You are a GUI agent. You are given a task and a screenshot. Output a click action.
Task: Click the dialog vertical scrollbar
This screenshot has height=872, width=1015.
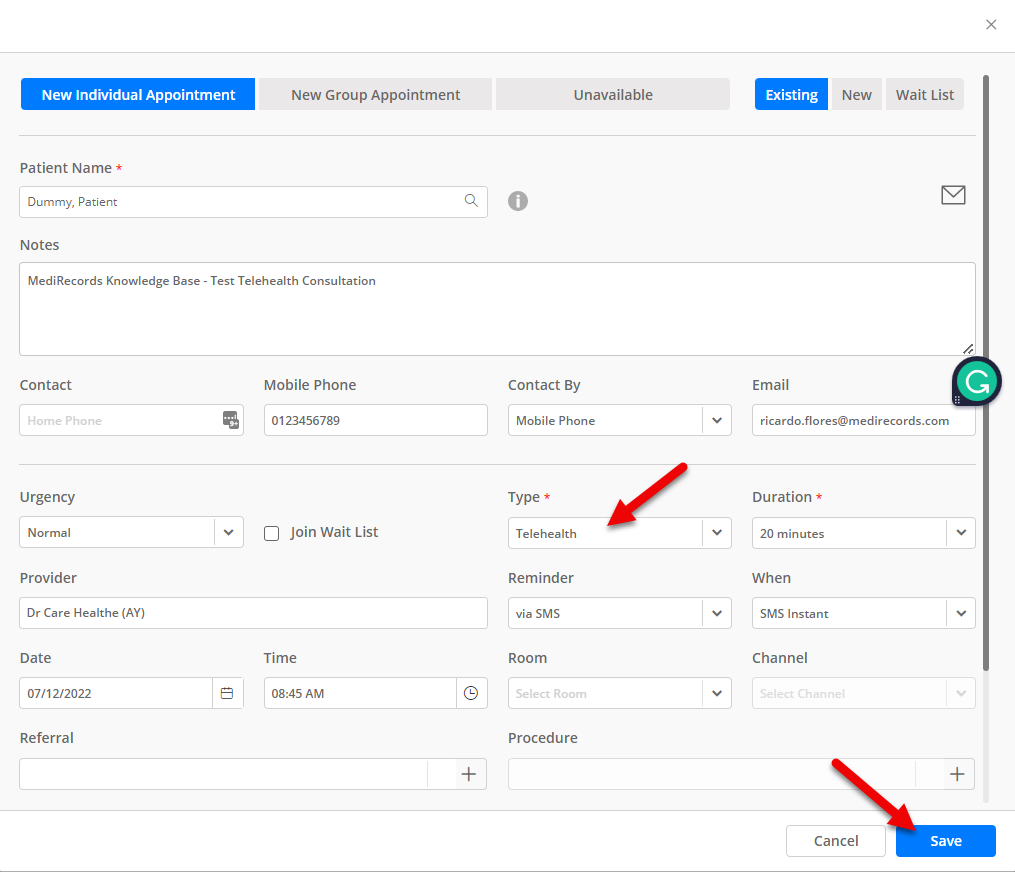[x=986, y=373]
